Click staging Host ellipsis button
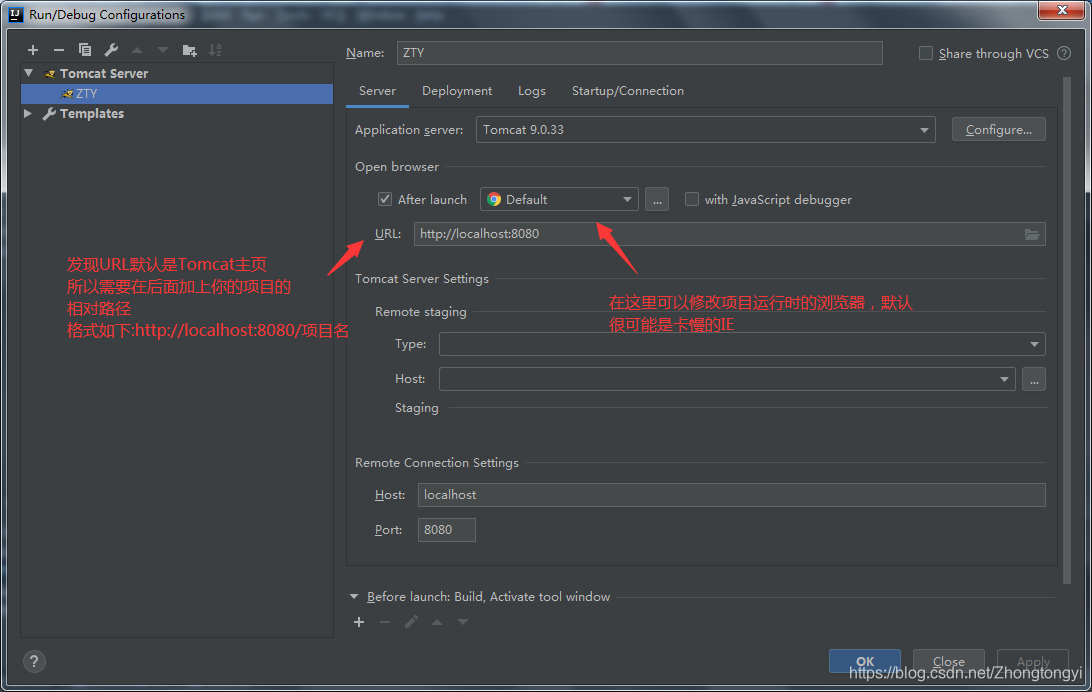The image size is (1092, 692). pos(1034,379)
